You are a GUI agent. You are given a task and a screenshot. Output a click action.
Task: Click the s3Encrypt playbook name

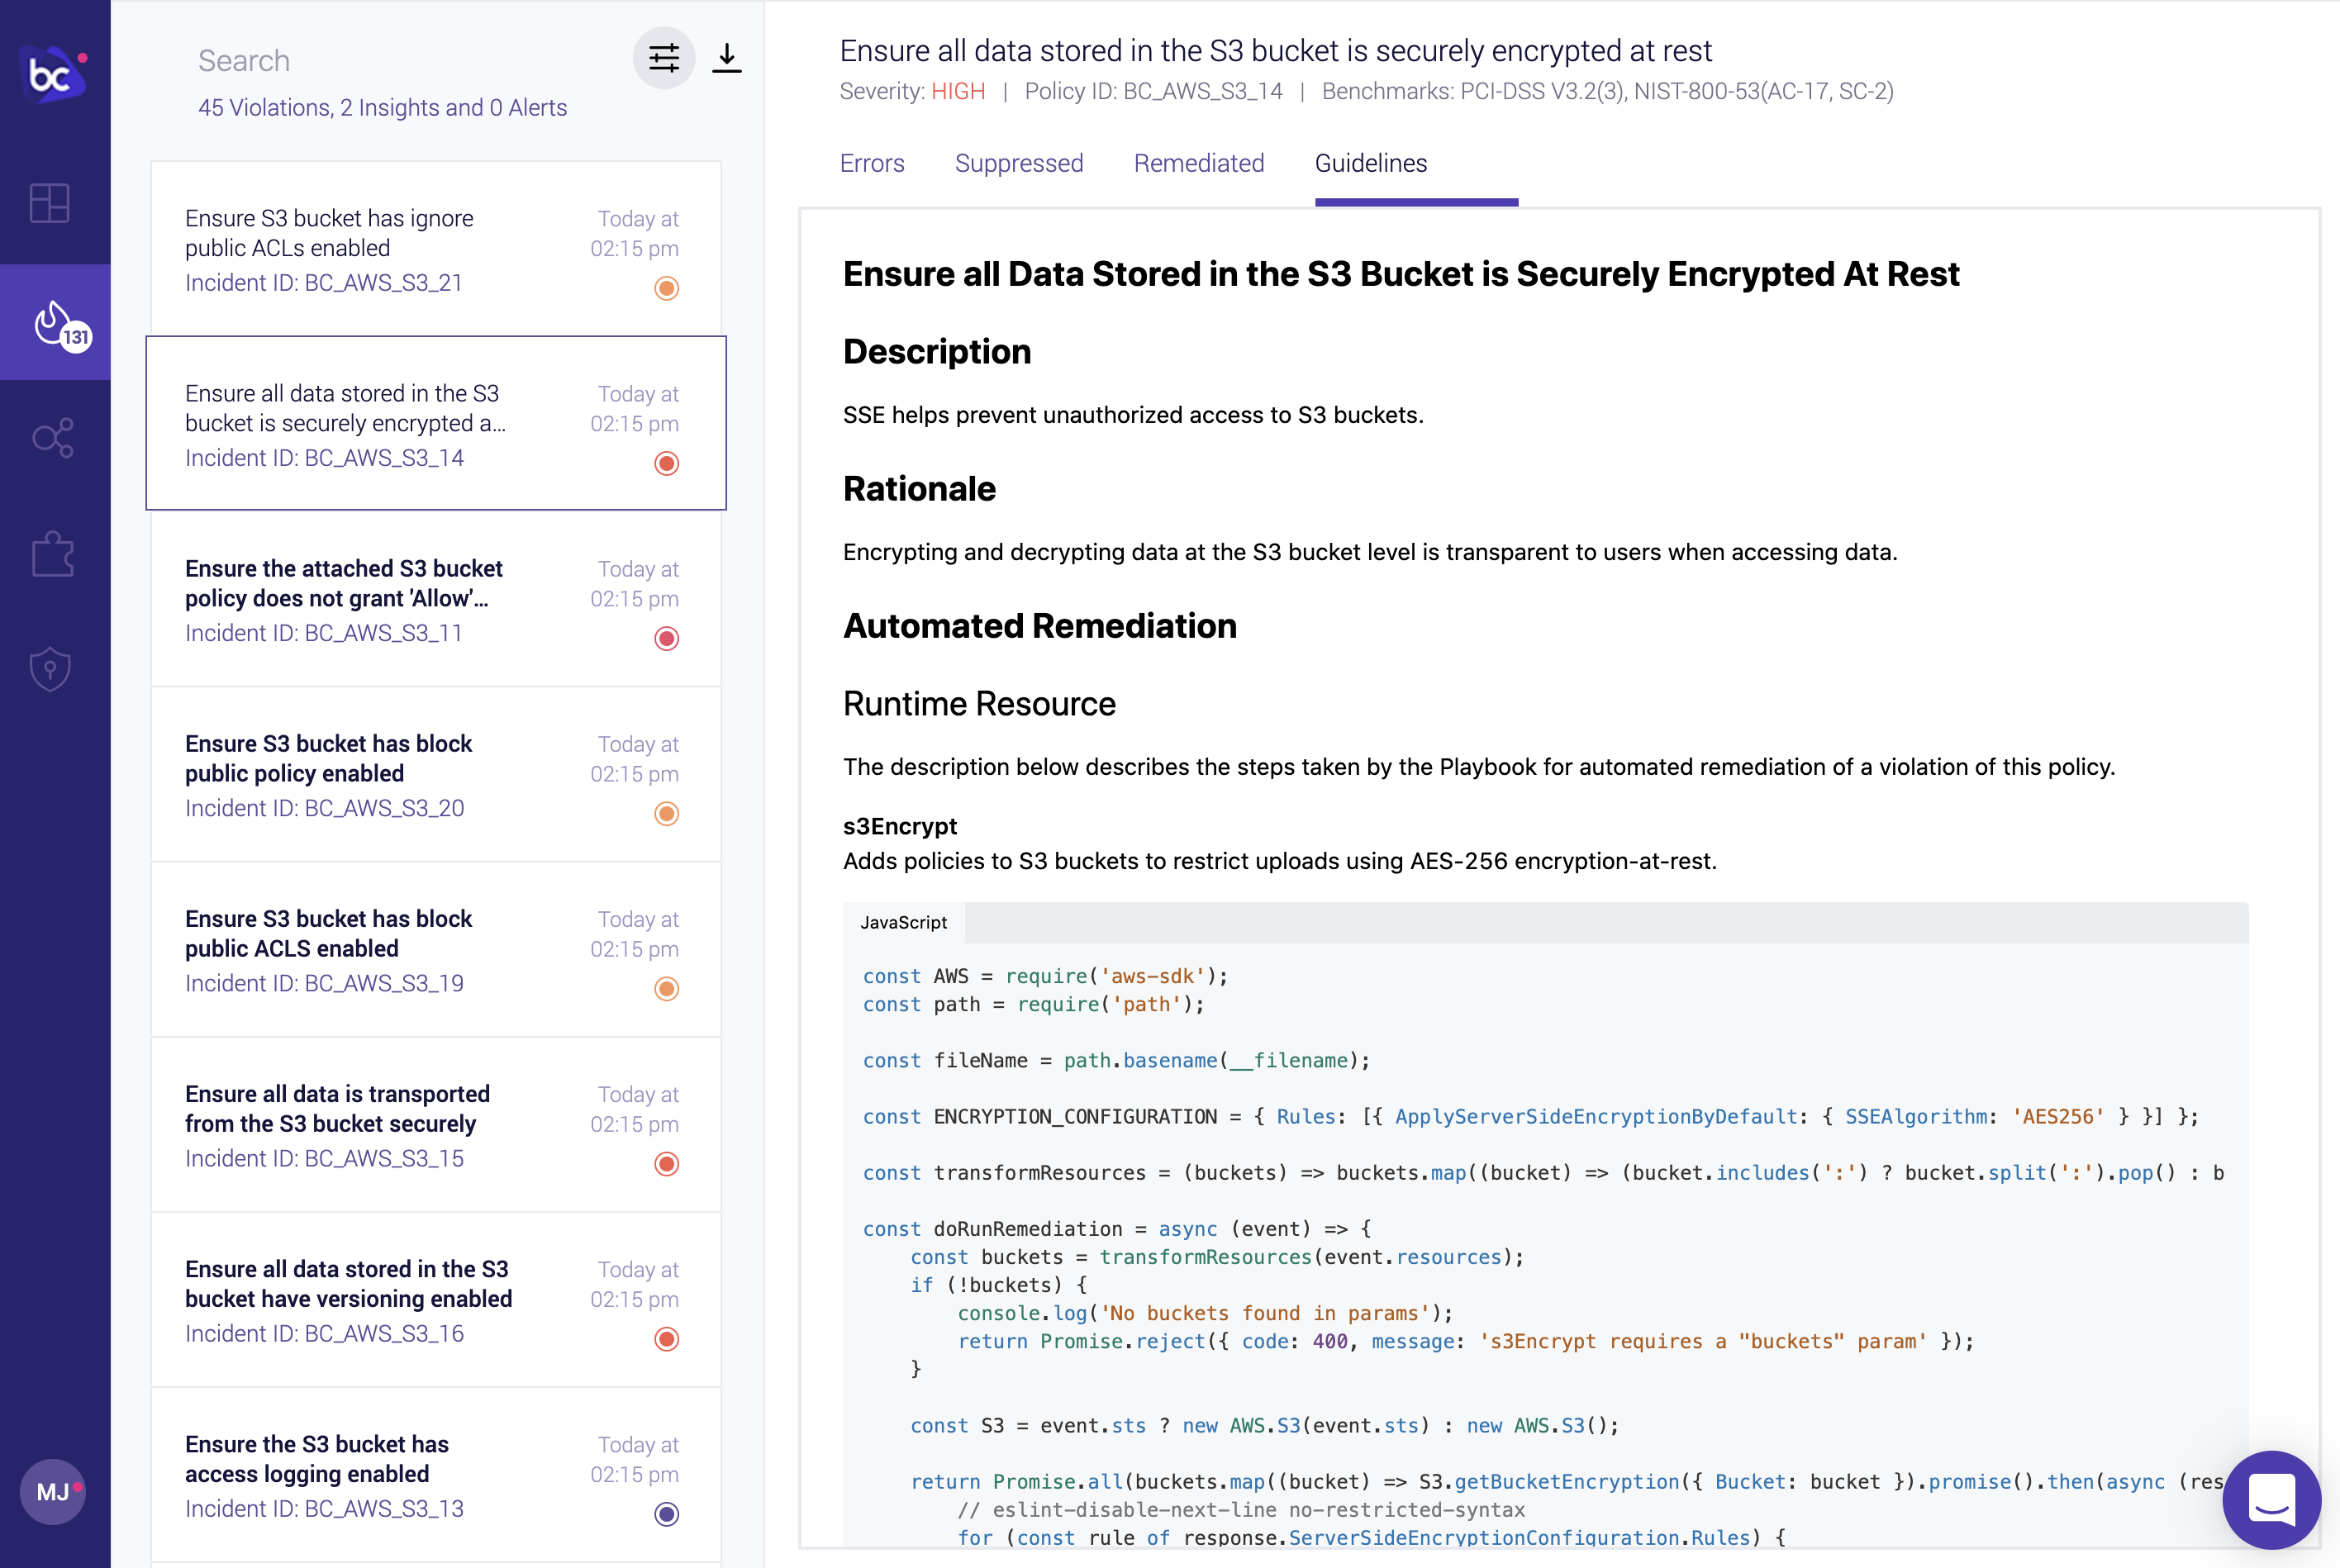(x=900, y=826)
